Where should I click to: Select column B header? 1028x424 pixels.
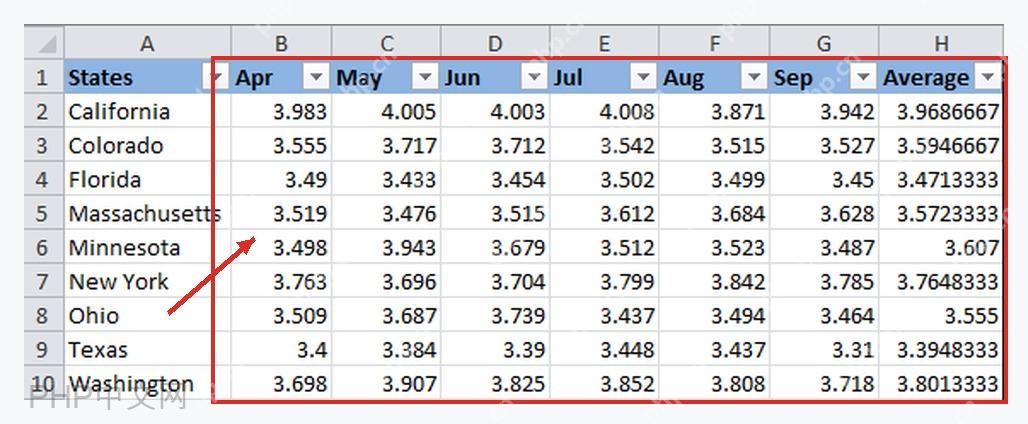click(x=281, y=43)
